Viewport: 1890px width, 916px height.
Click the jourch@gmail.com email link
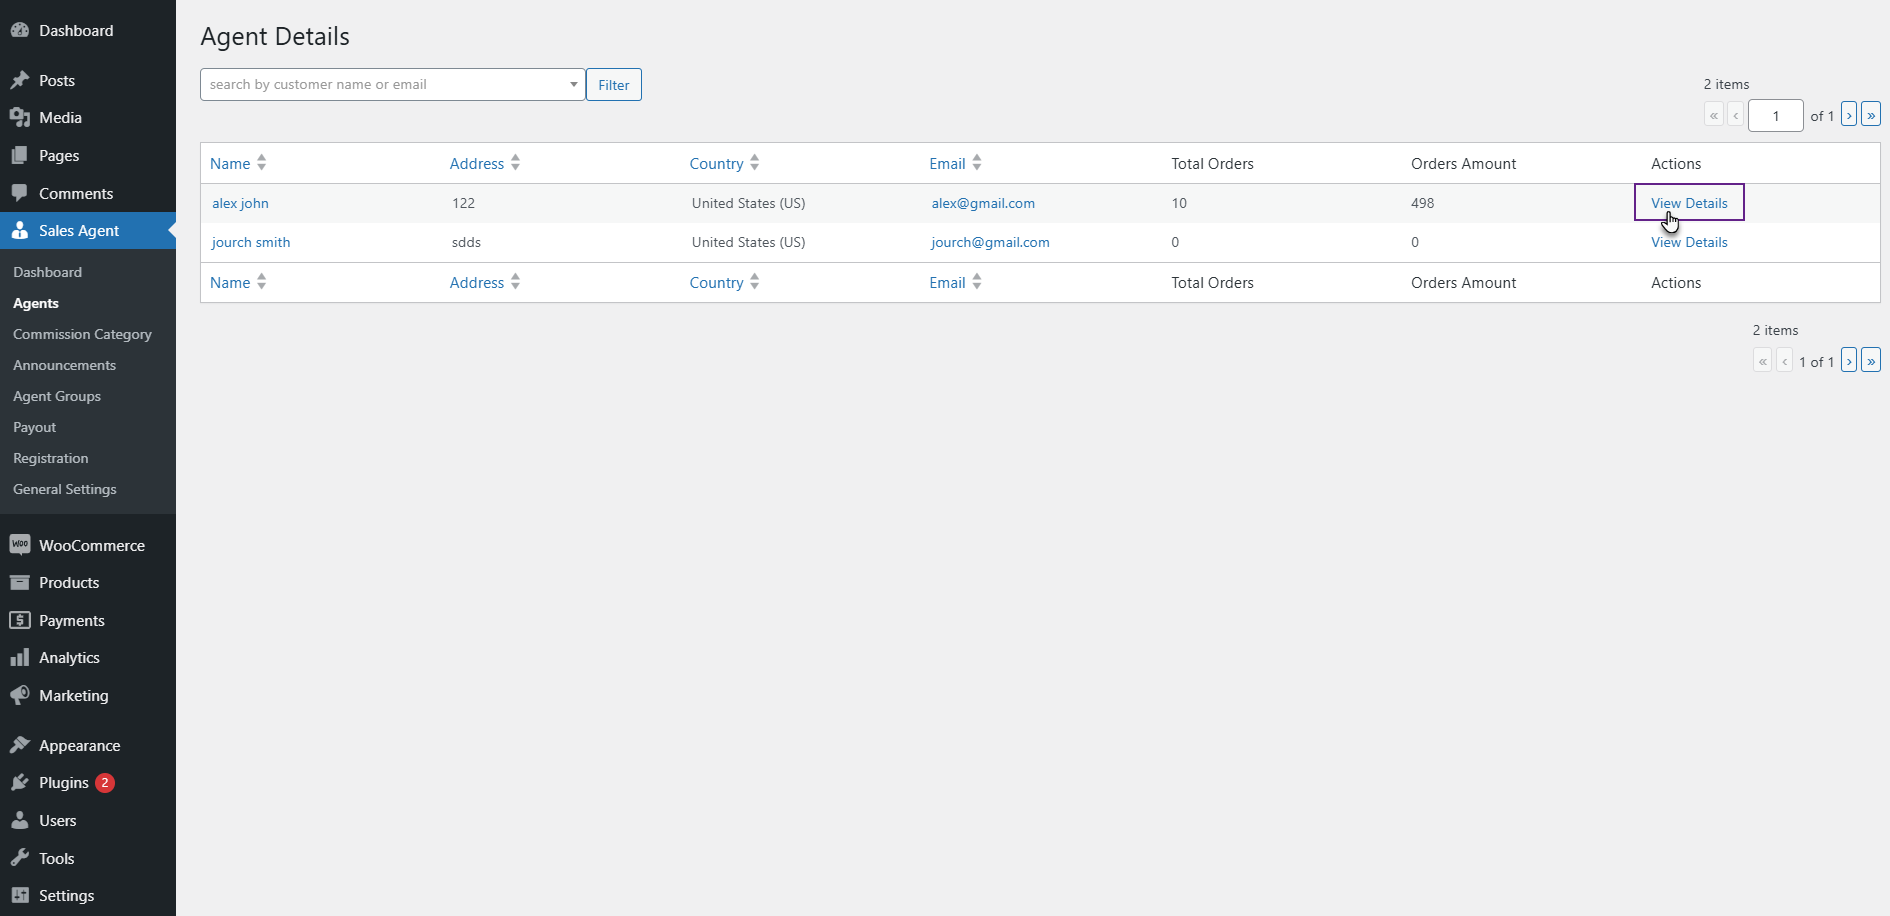click(x=990, y=242)
